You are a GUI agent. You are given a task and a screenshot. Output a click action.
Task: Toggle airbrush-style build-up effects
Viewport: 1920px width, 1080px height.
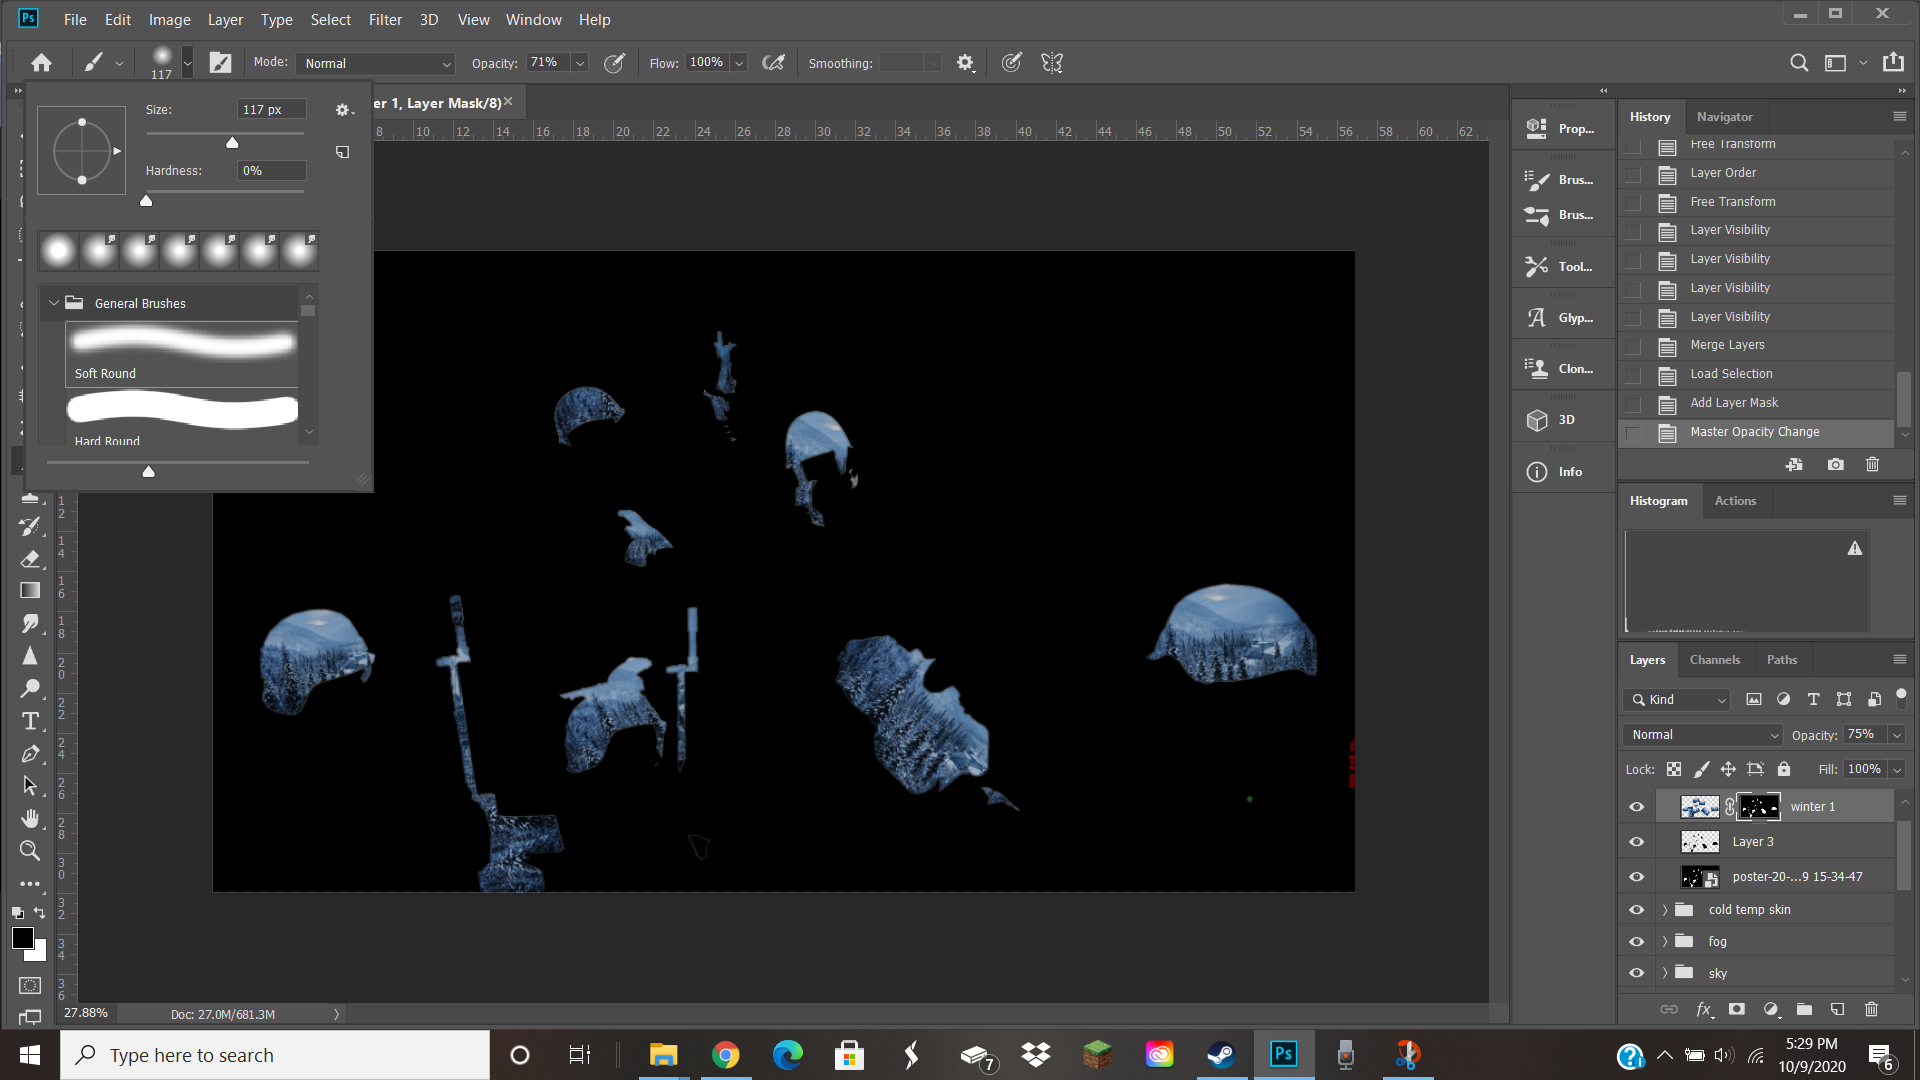point(773,63)
